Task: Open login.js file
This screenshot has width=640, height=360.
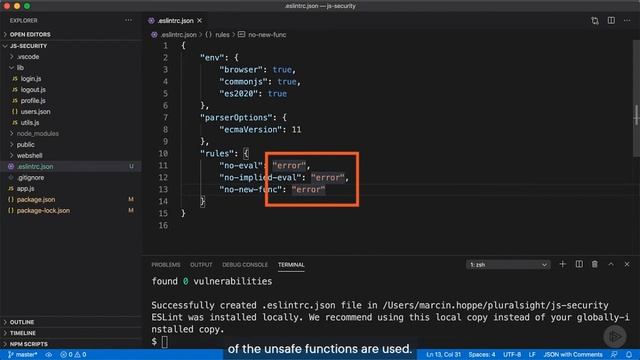Action: click(31, 79)
